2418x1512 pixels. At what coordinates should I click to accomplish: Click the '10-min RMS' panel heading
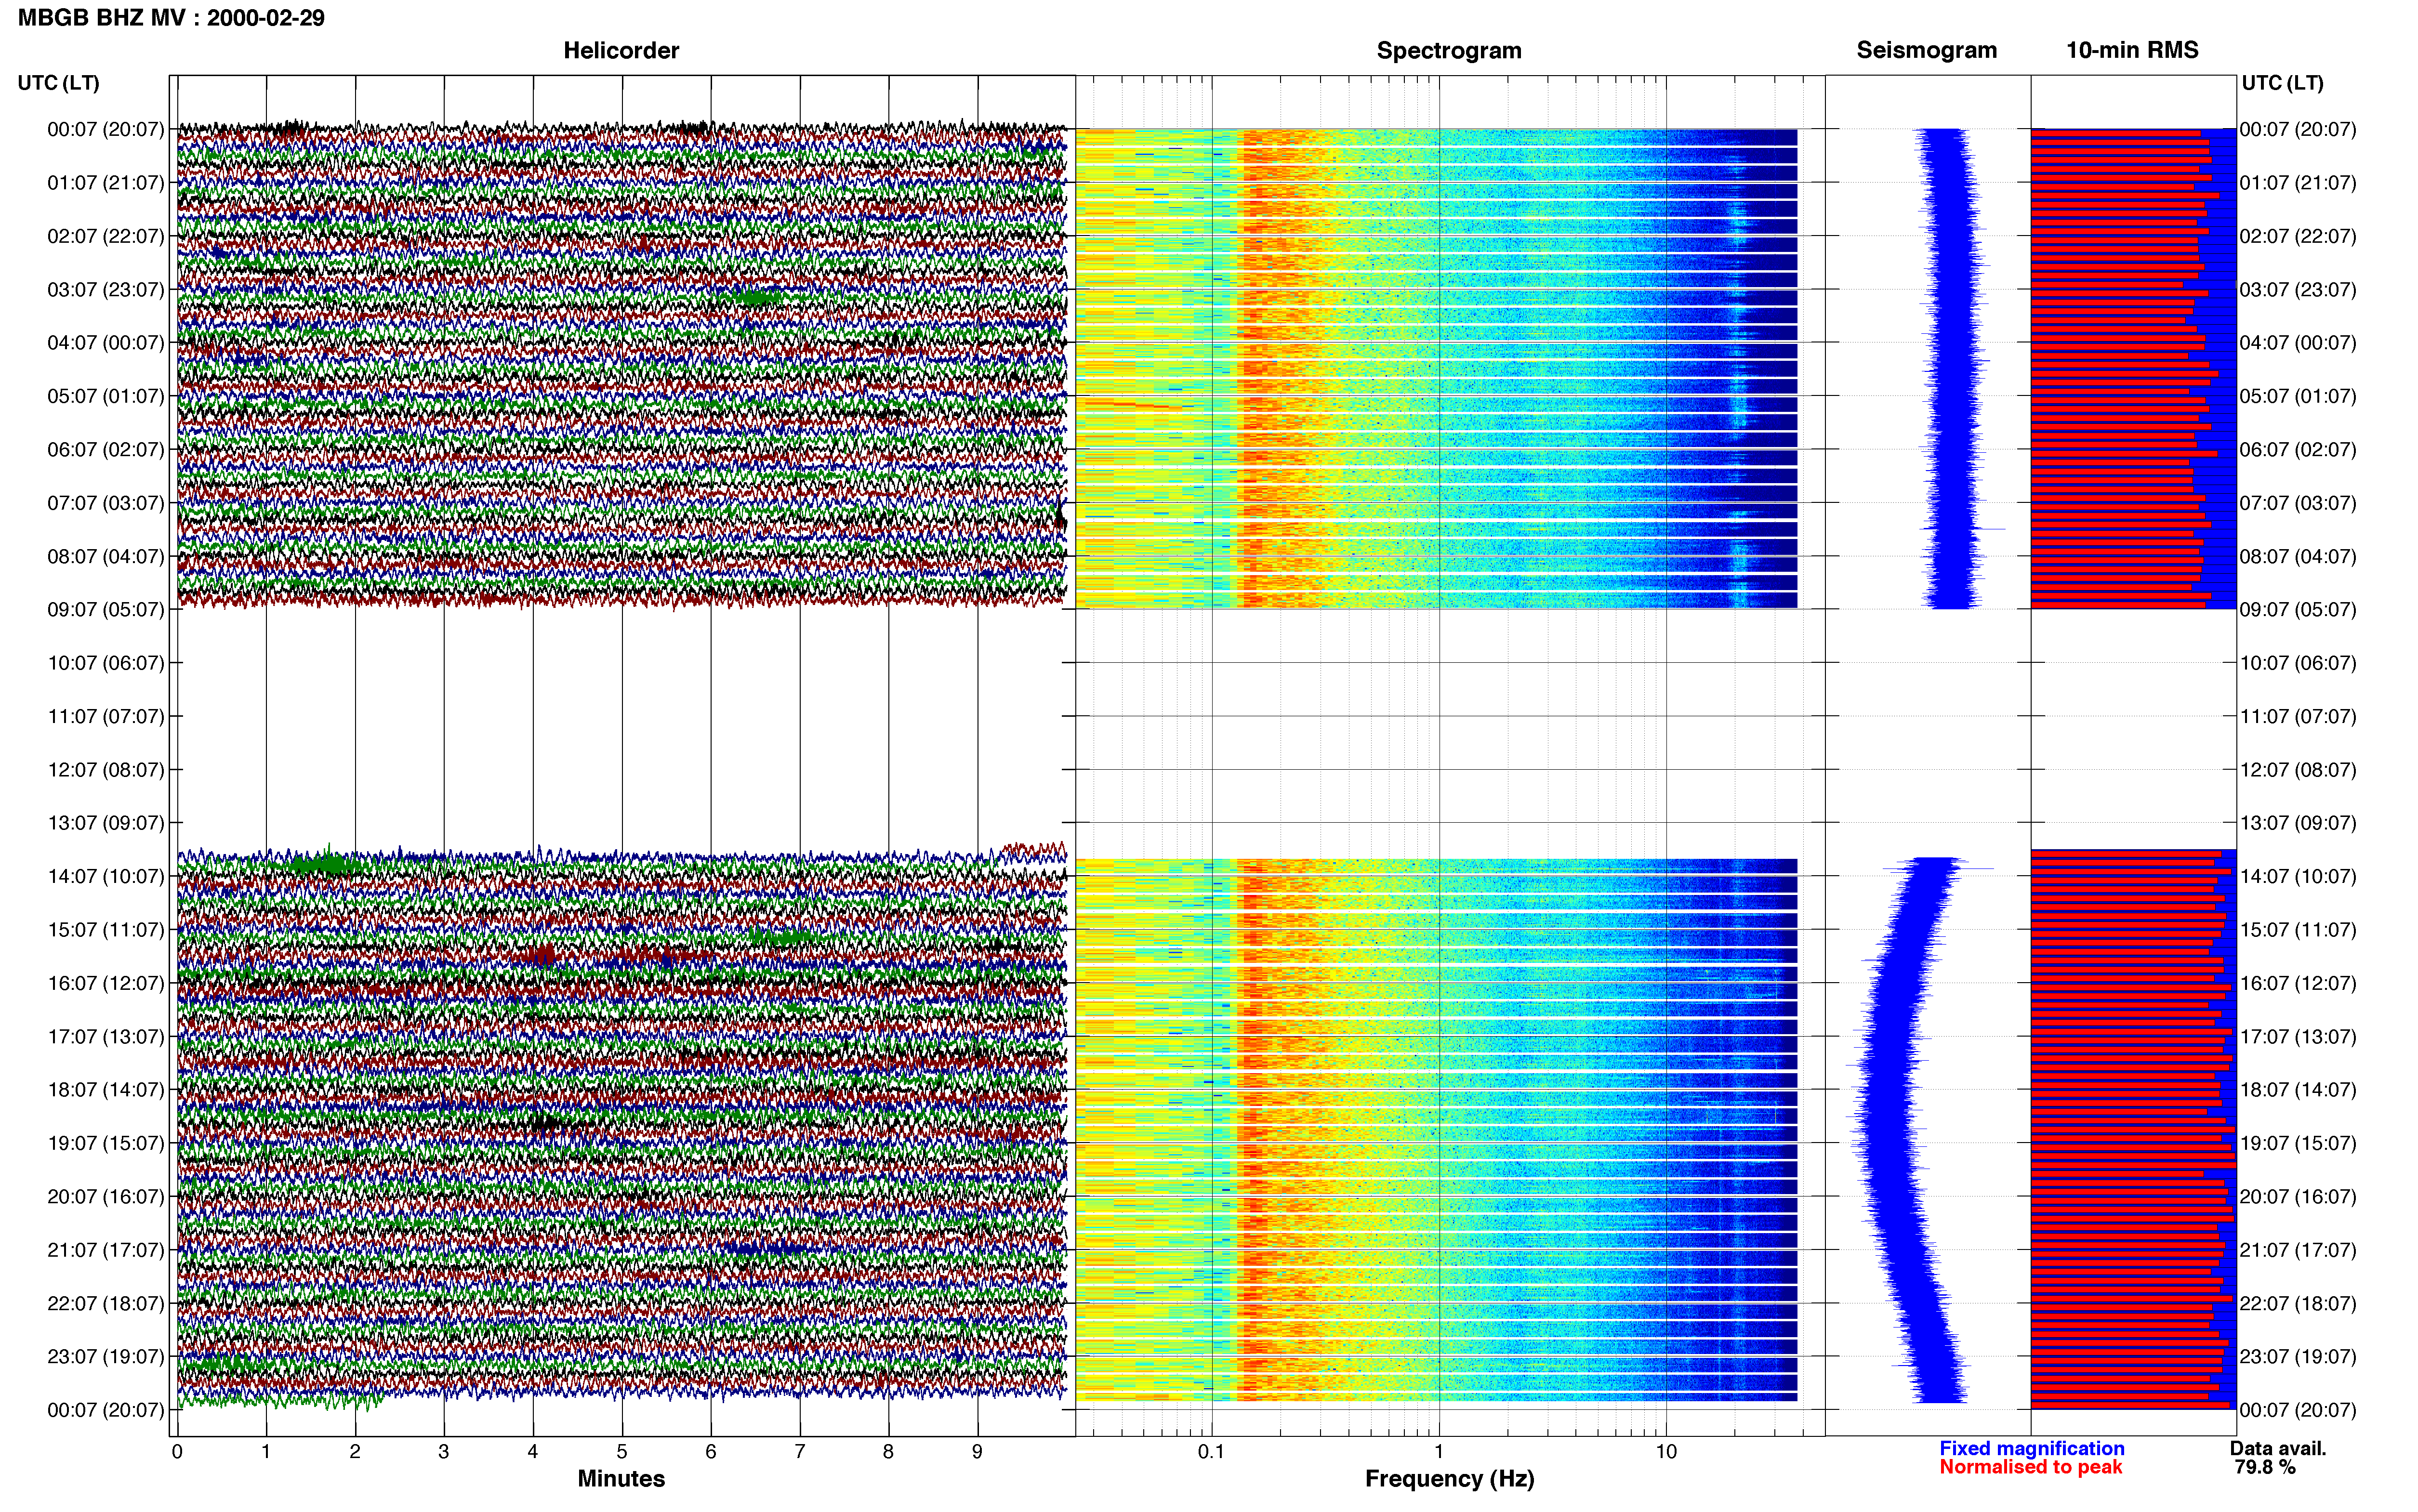[2132, 51]
